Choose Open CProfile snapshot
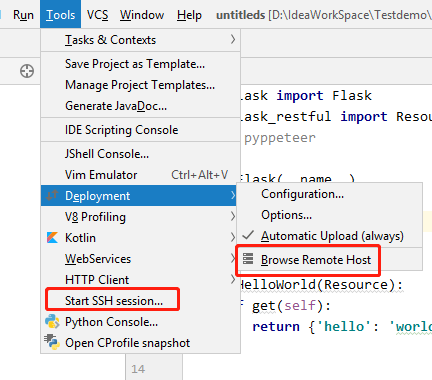The height and width of the screenshot is (380, 432). [x=140, y=343]
